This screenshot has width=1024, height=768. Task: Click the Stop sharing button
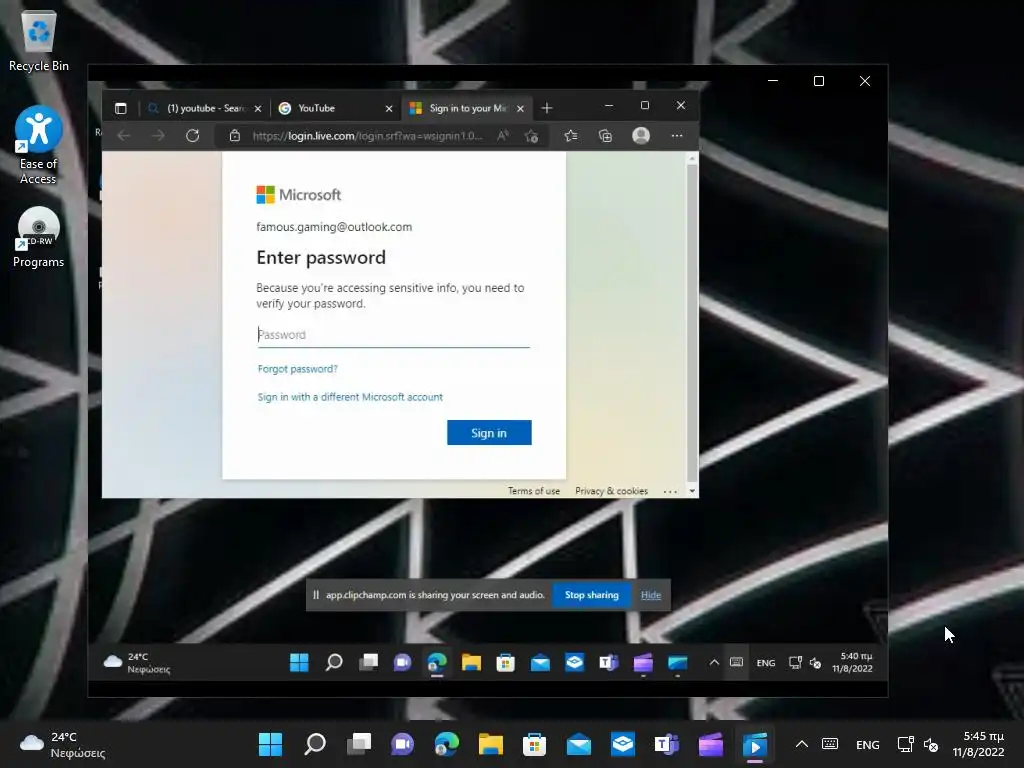pos(592,595)
